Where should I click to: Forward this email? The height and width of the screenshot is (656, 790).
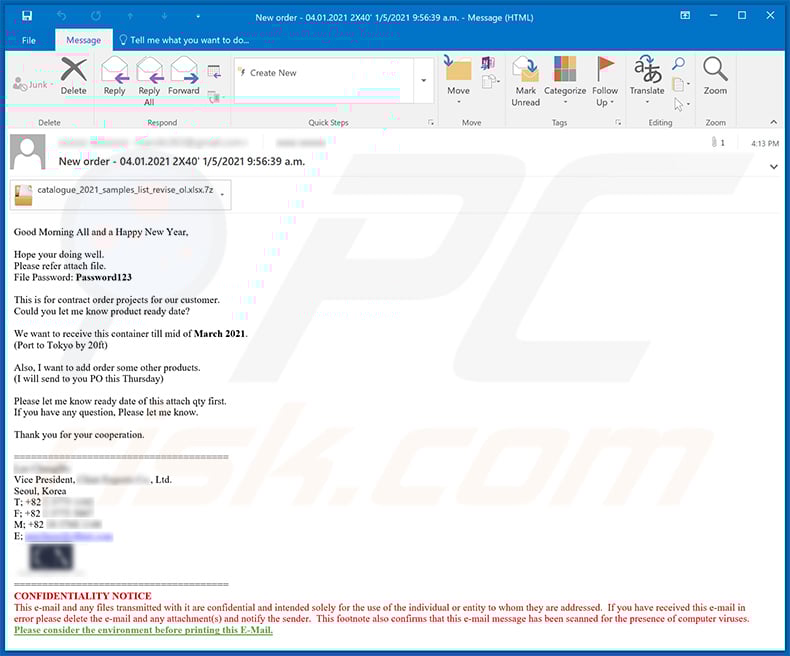pyautogui.click(x=183, y=77)
